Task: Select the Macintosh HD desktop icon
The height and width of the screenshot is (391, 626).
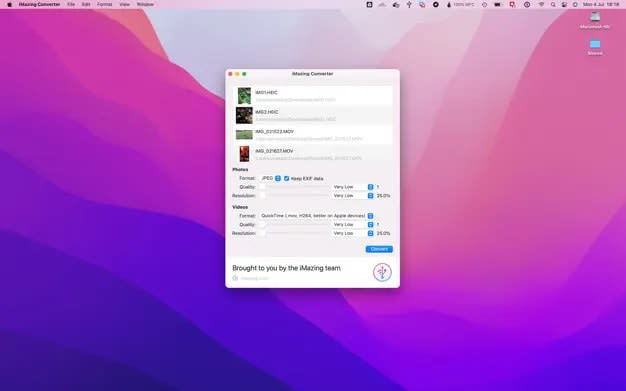Action: click(x=595, y=17)
